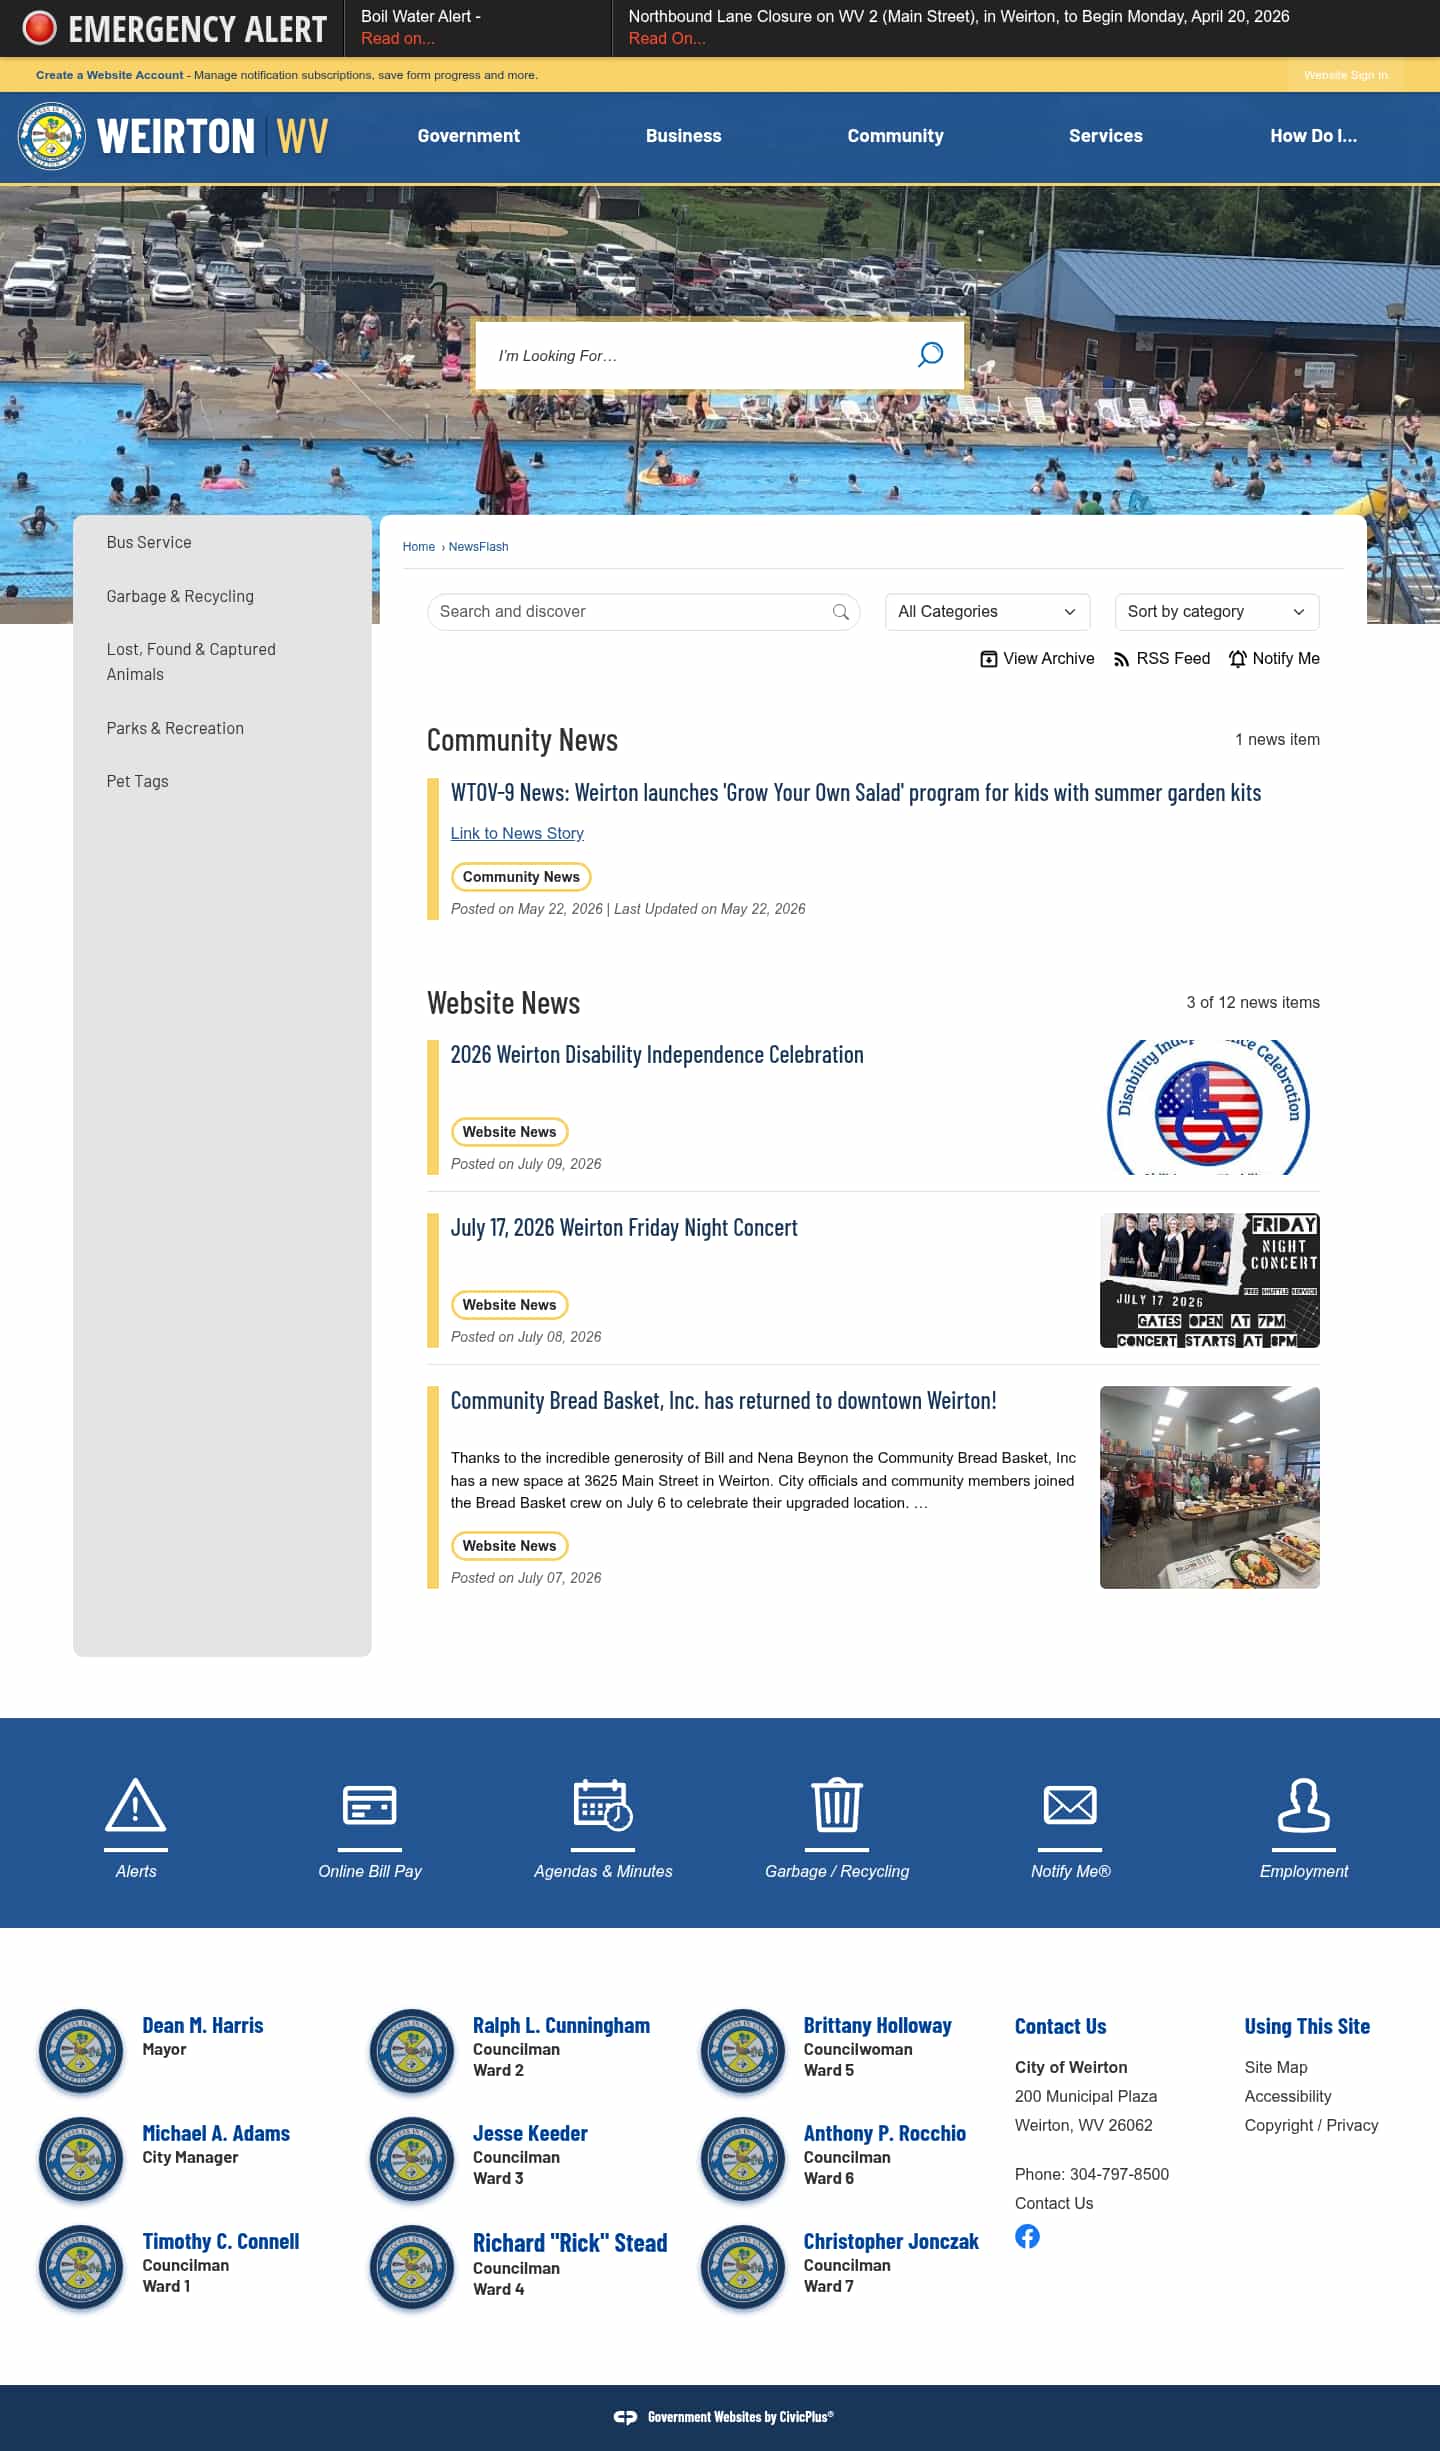The width and height of the screenshot is (1440, 2451).
Task: Open the Accessibility link
Action: pyautogui.click(x=1287, y=2096)
